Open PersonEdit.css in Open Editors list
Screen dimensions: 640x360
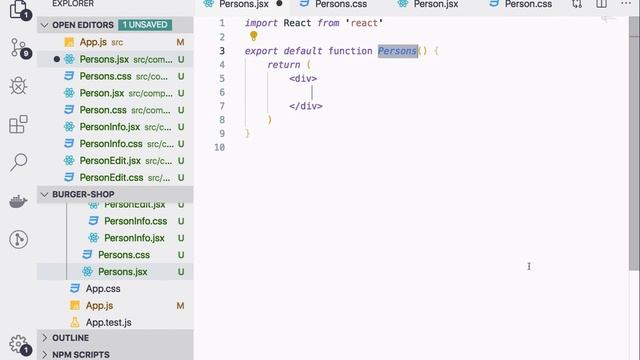tap(115, 178)
